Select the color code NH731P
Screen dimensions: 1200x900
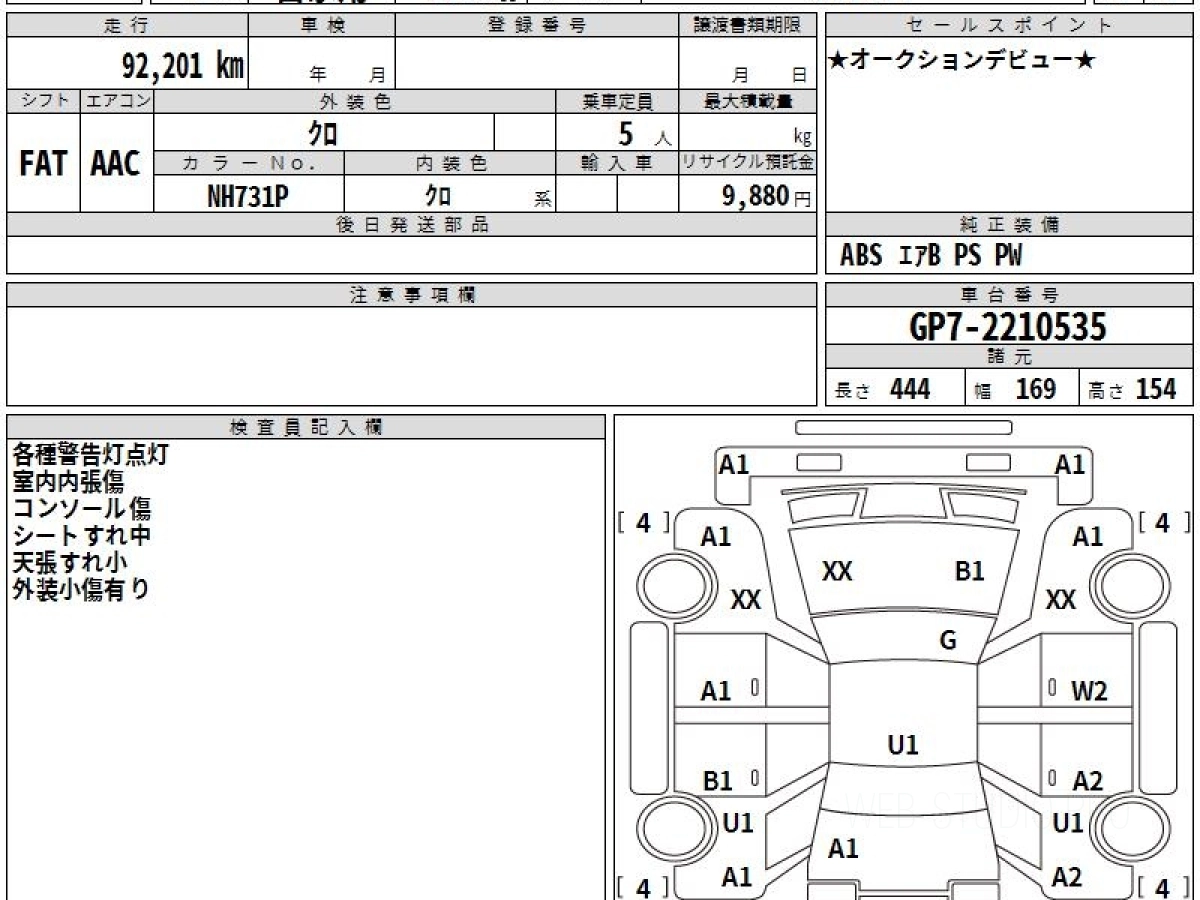click(x=248, y=196)
